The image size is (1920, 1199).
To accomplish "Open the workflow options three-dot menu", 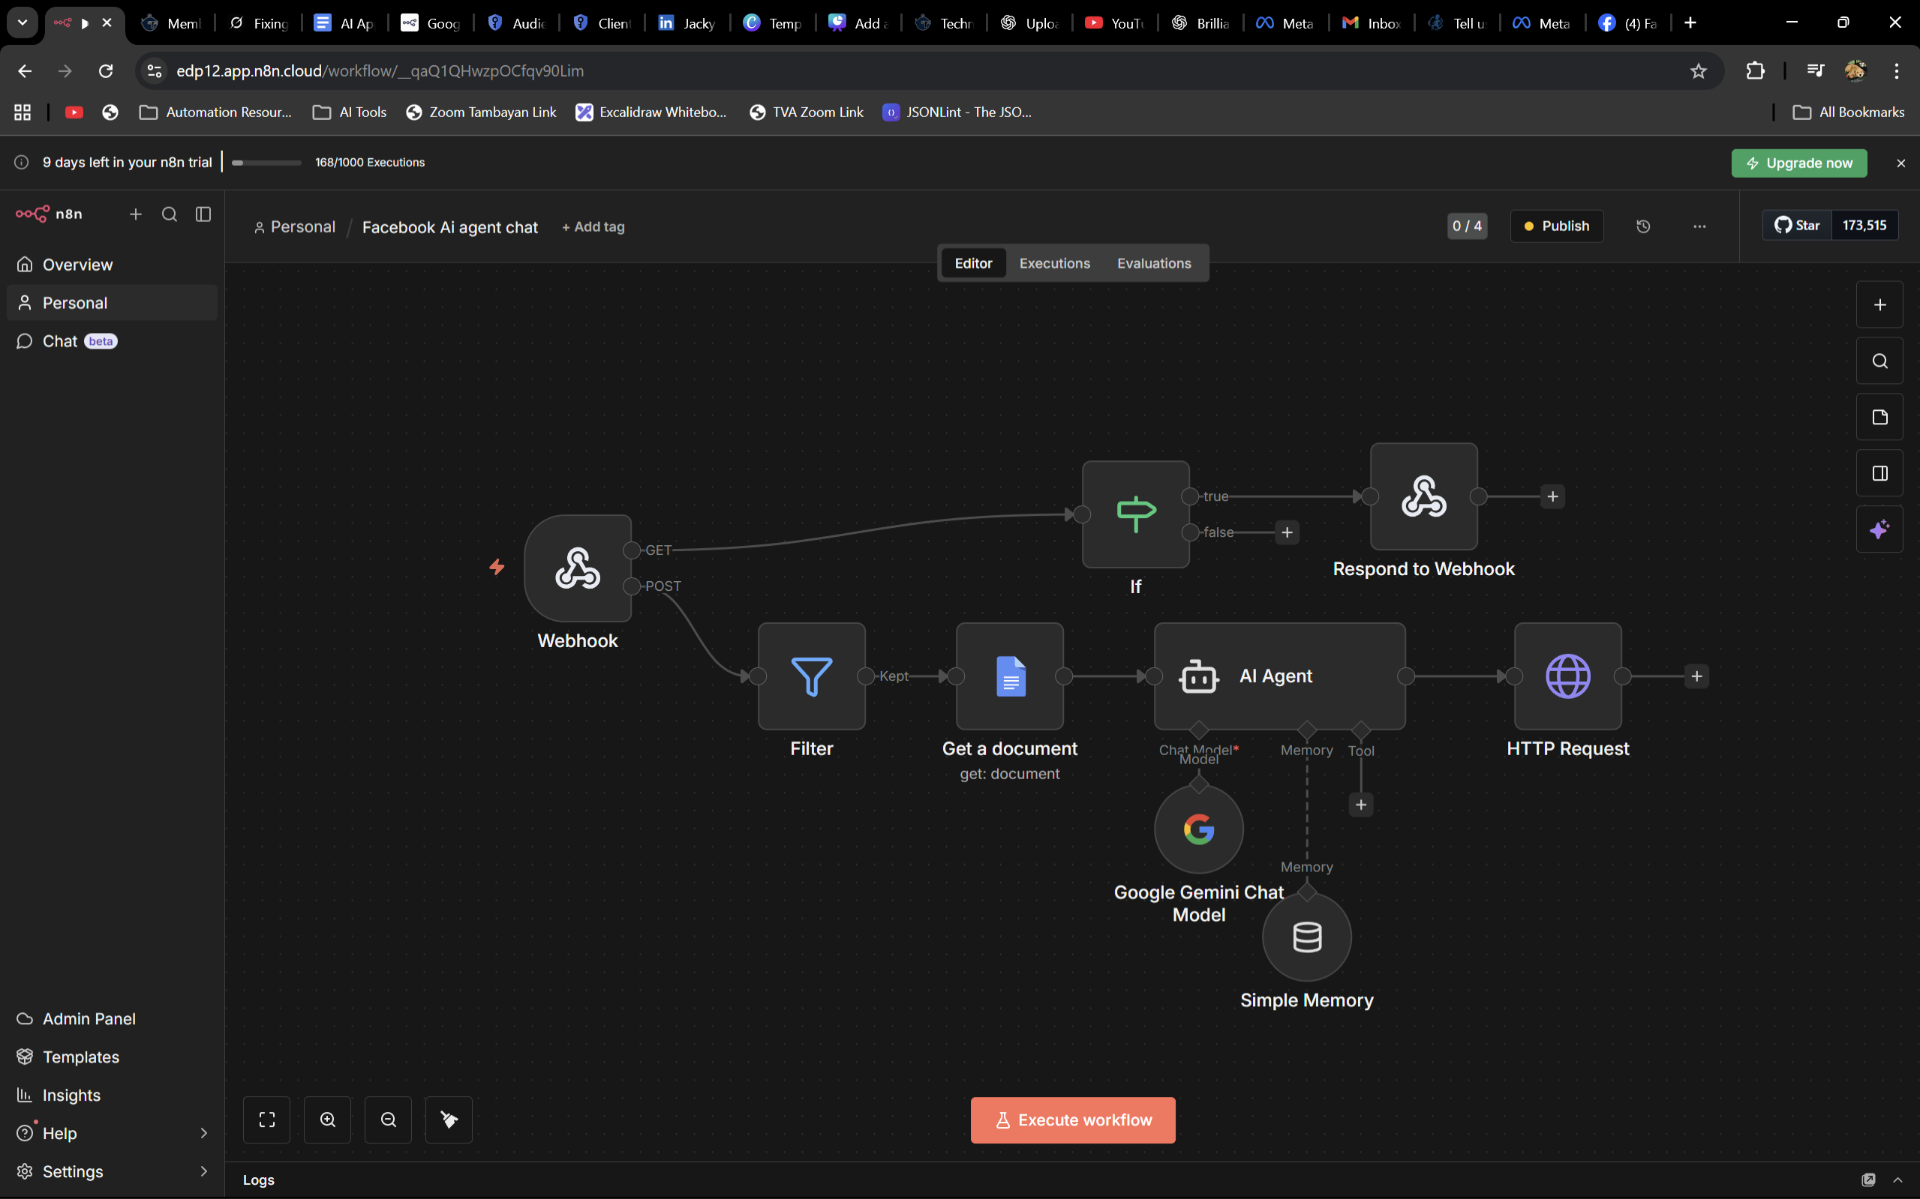I will click(1699, 226).
